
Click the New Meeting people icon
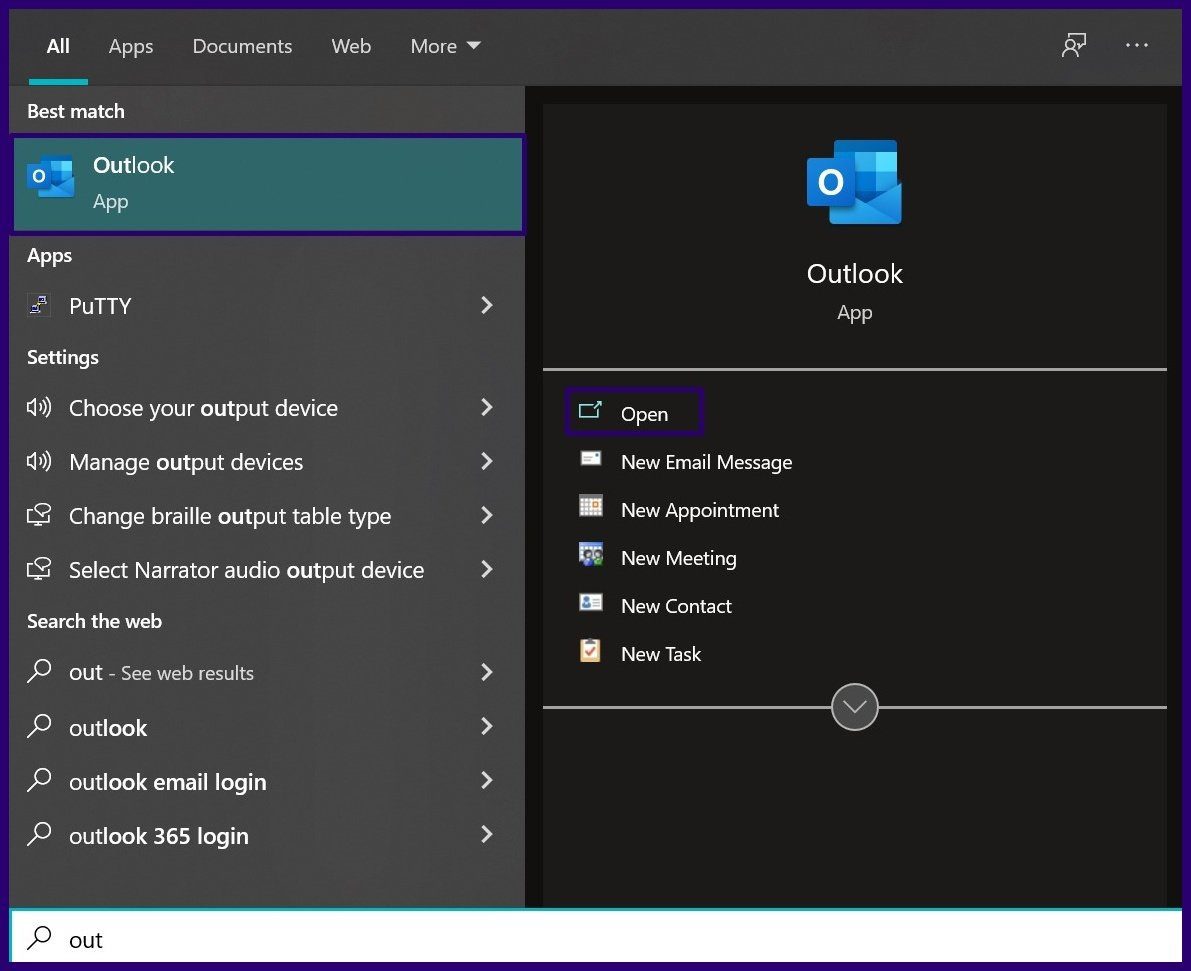coord(590,555)
